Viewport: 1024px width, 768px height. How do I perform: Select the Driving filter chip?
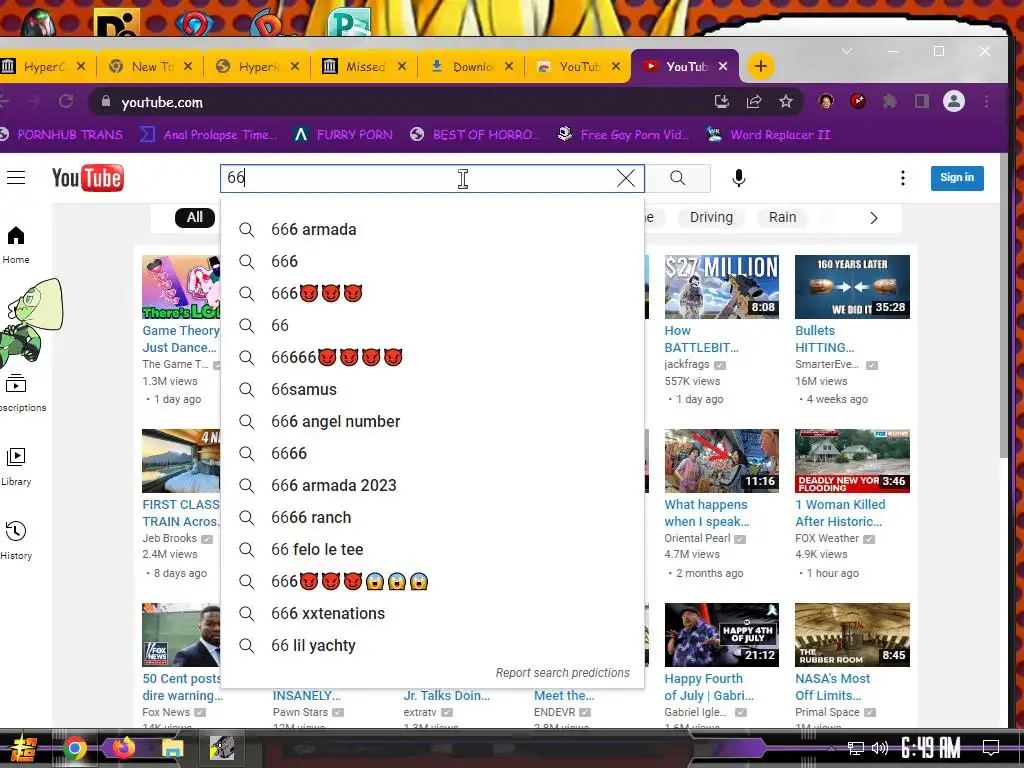tap(711, 217)
